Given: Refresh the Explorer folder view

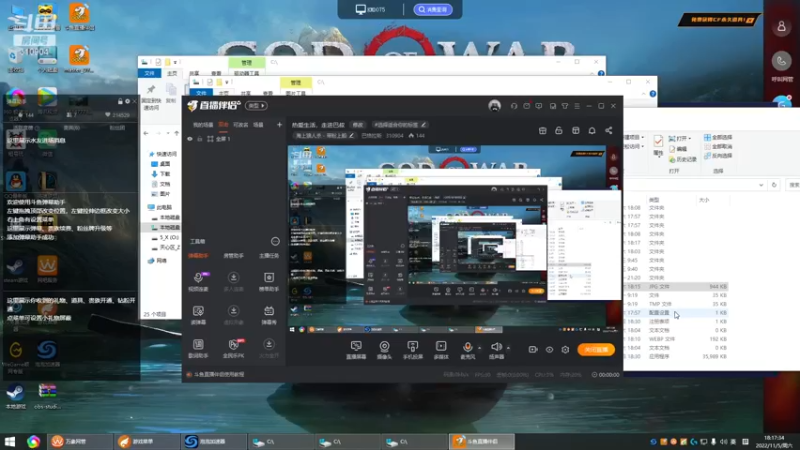Looking at the screenshot, I should click(x=774, y=185).
